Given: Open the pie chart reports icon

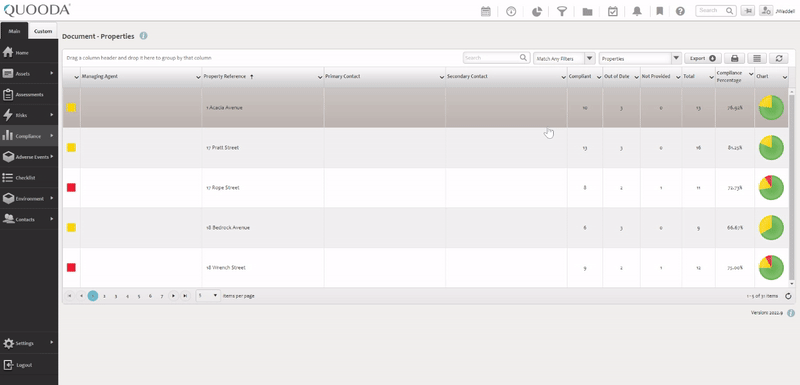Looking at the screenshot, I should click(x=537, y=11).
